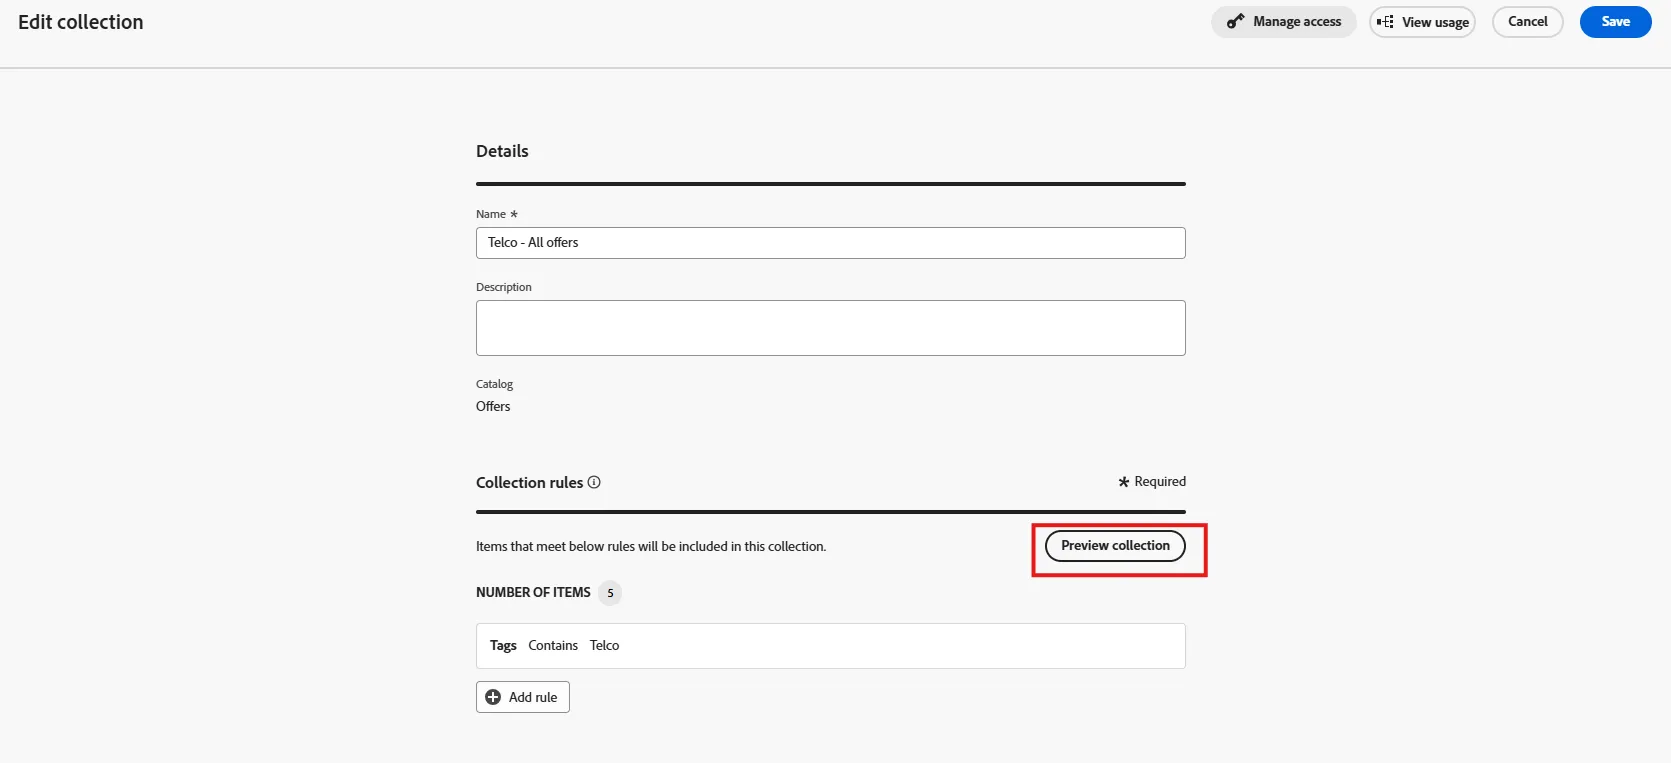Click the 'Items that meet below rules' sentence
The width and height of the screenshot is (1671, 763).
tap(651, 546)
